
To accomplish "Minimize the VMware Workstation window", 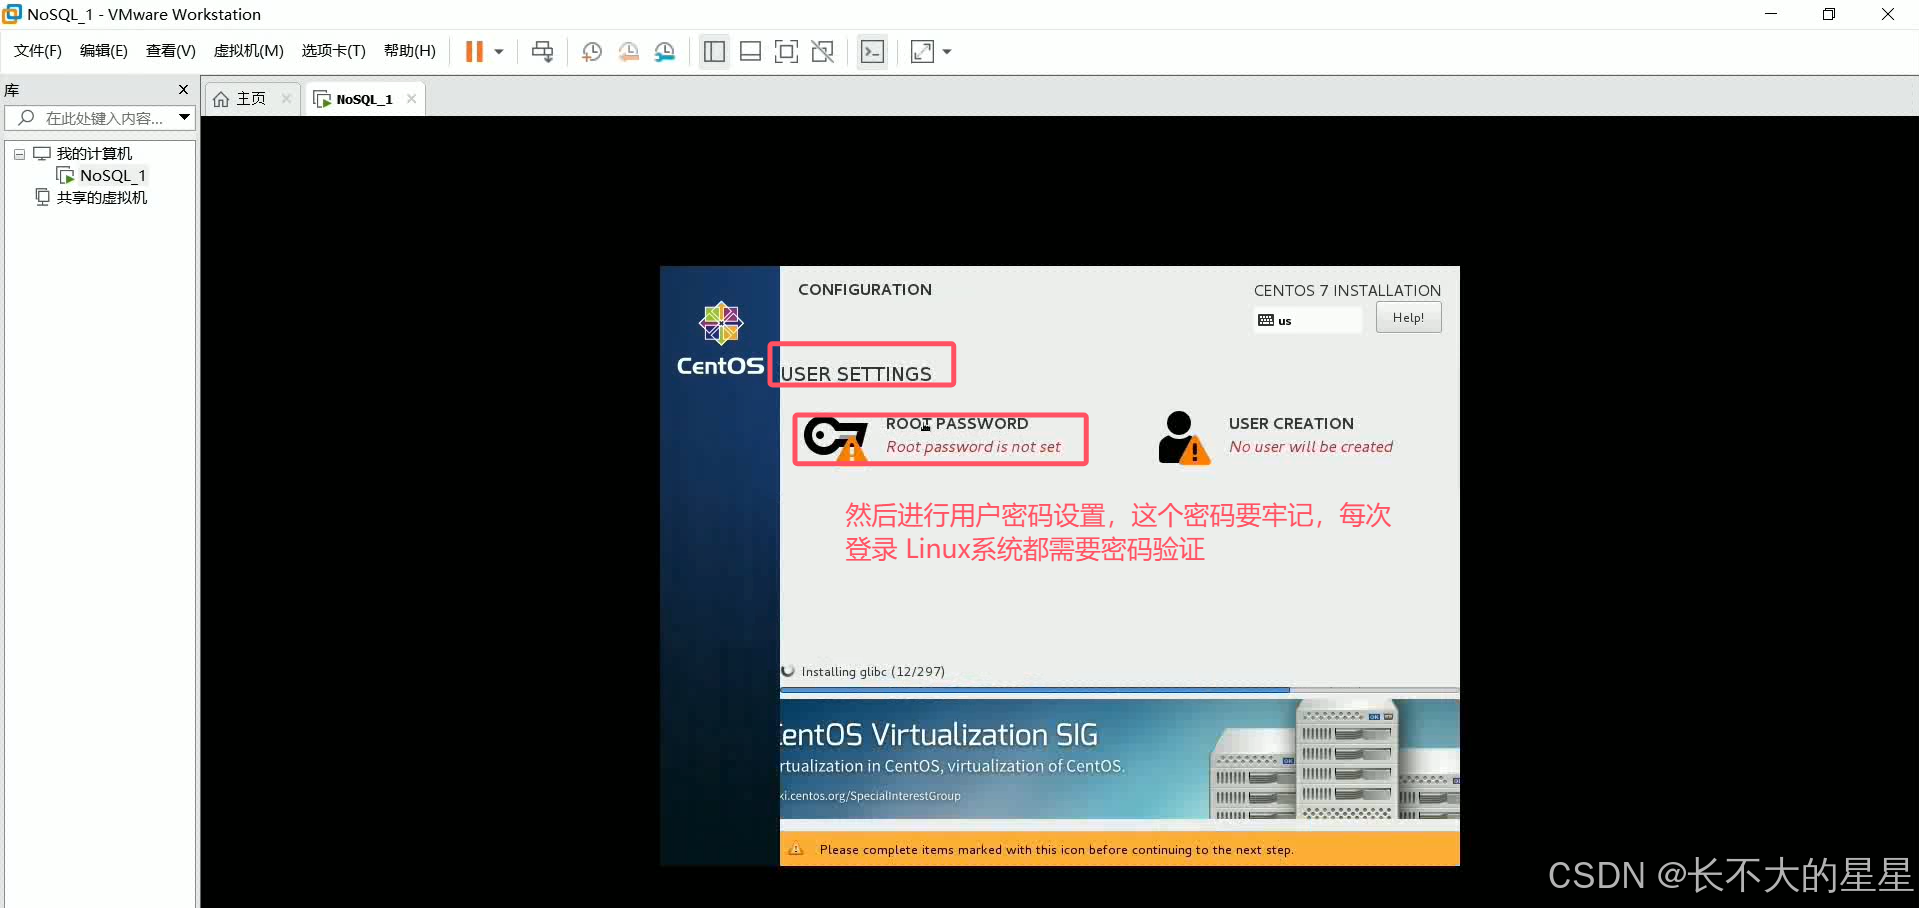I will point(1771,14).
